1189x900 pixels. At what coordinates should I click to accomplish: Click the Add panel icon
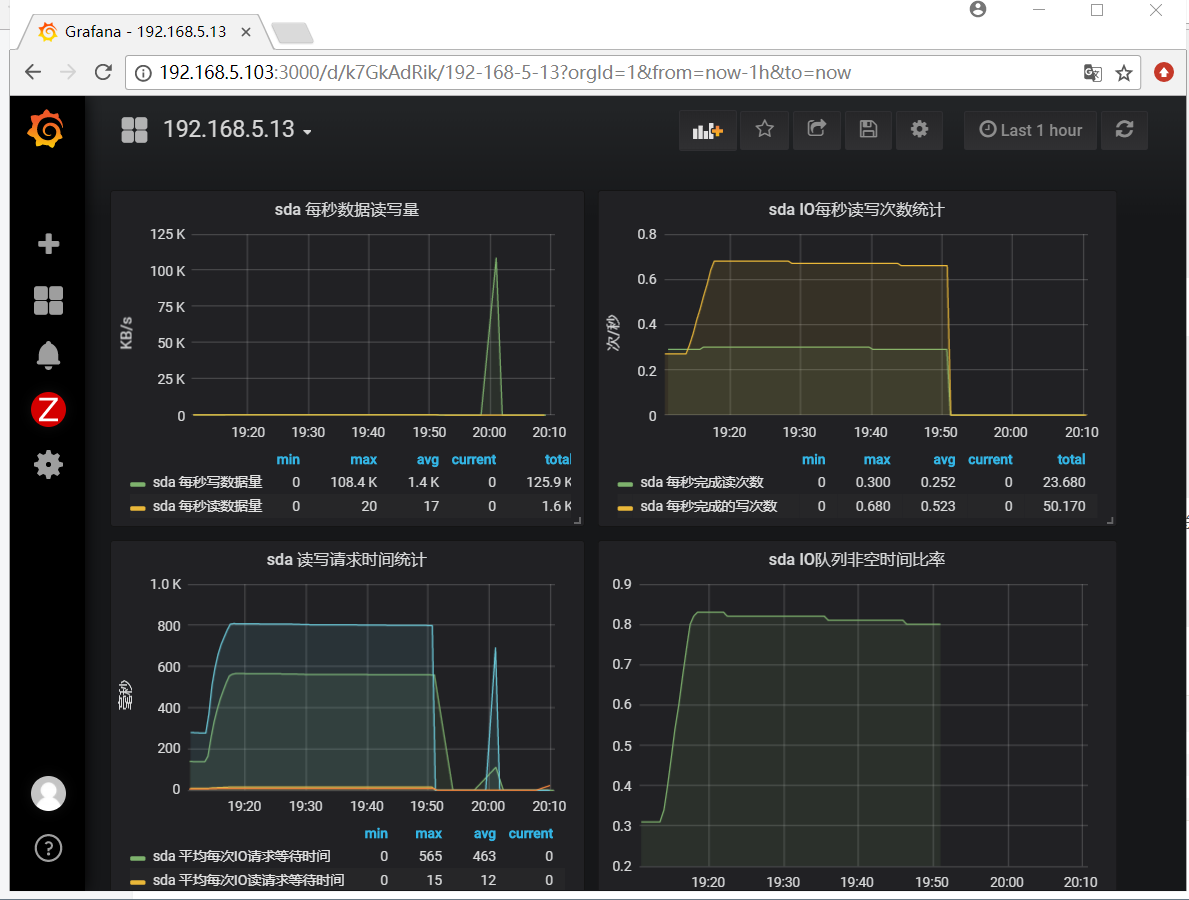[707, 130]
